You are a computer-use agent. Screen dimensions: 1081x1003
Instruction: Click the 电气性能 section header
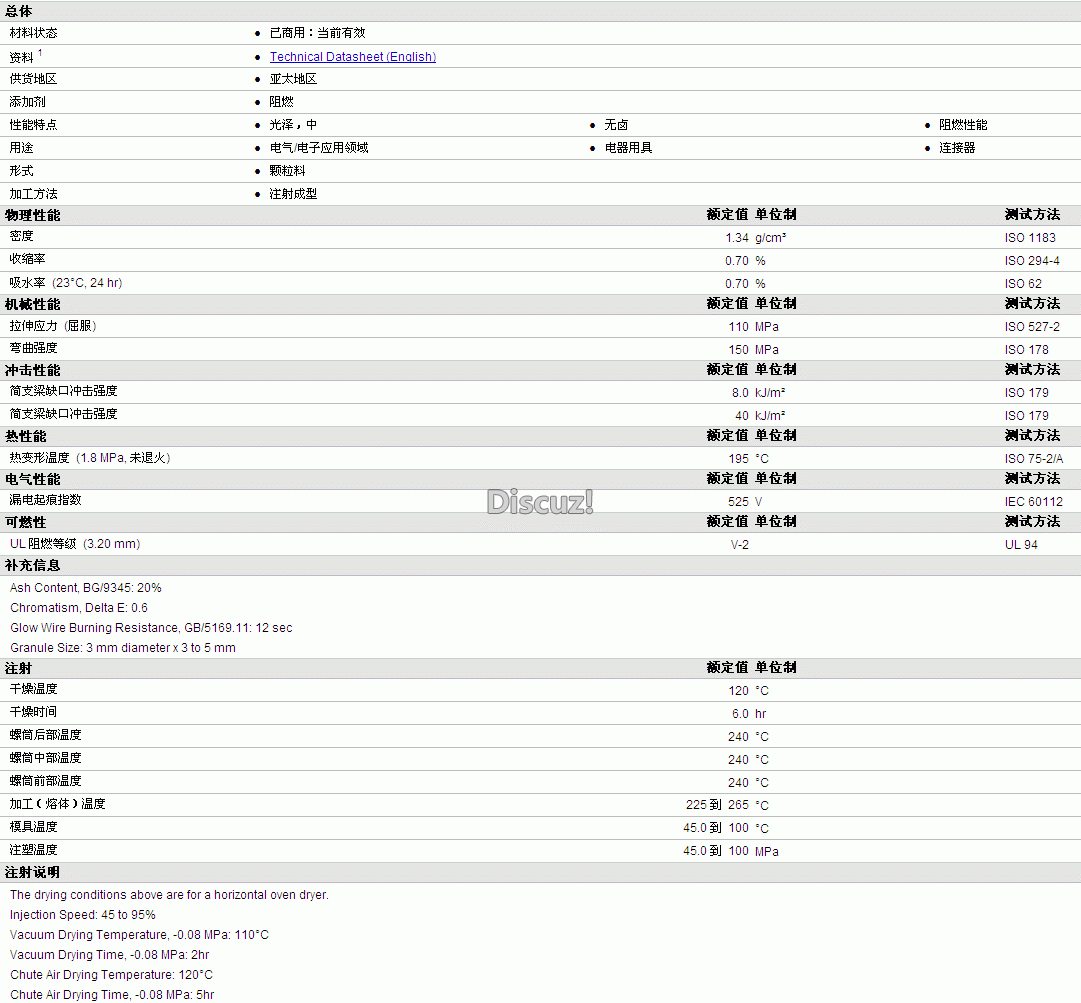pyautogui.click(x=32, y=479)
